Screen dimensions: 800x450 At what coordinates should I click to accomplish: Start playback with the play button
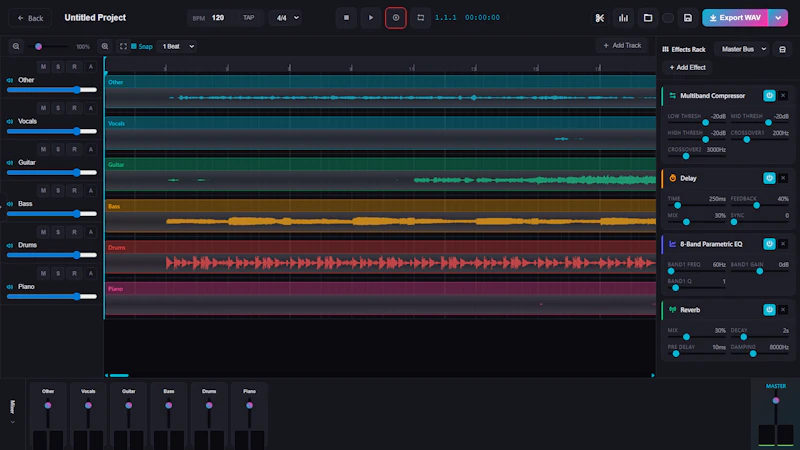tap(371, 18)
